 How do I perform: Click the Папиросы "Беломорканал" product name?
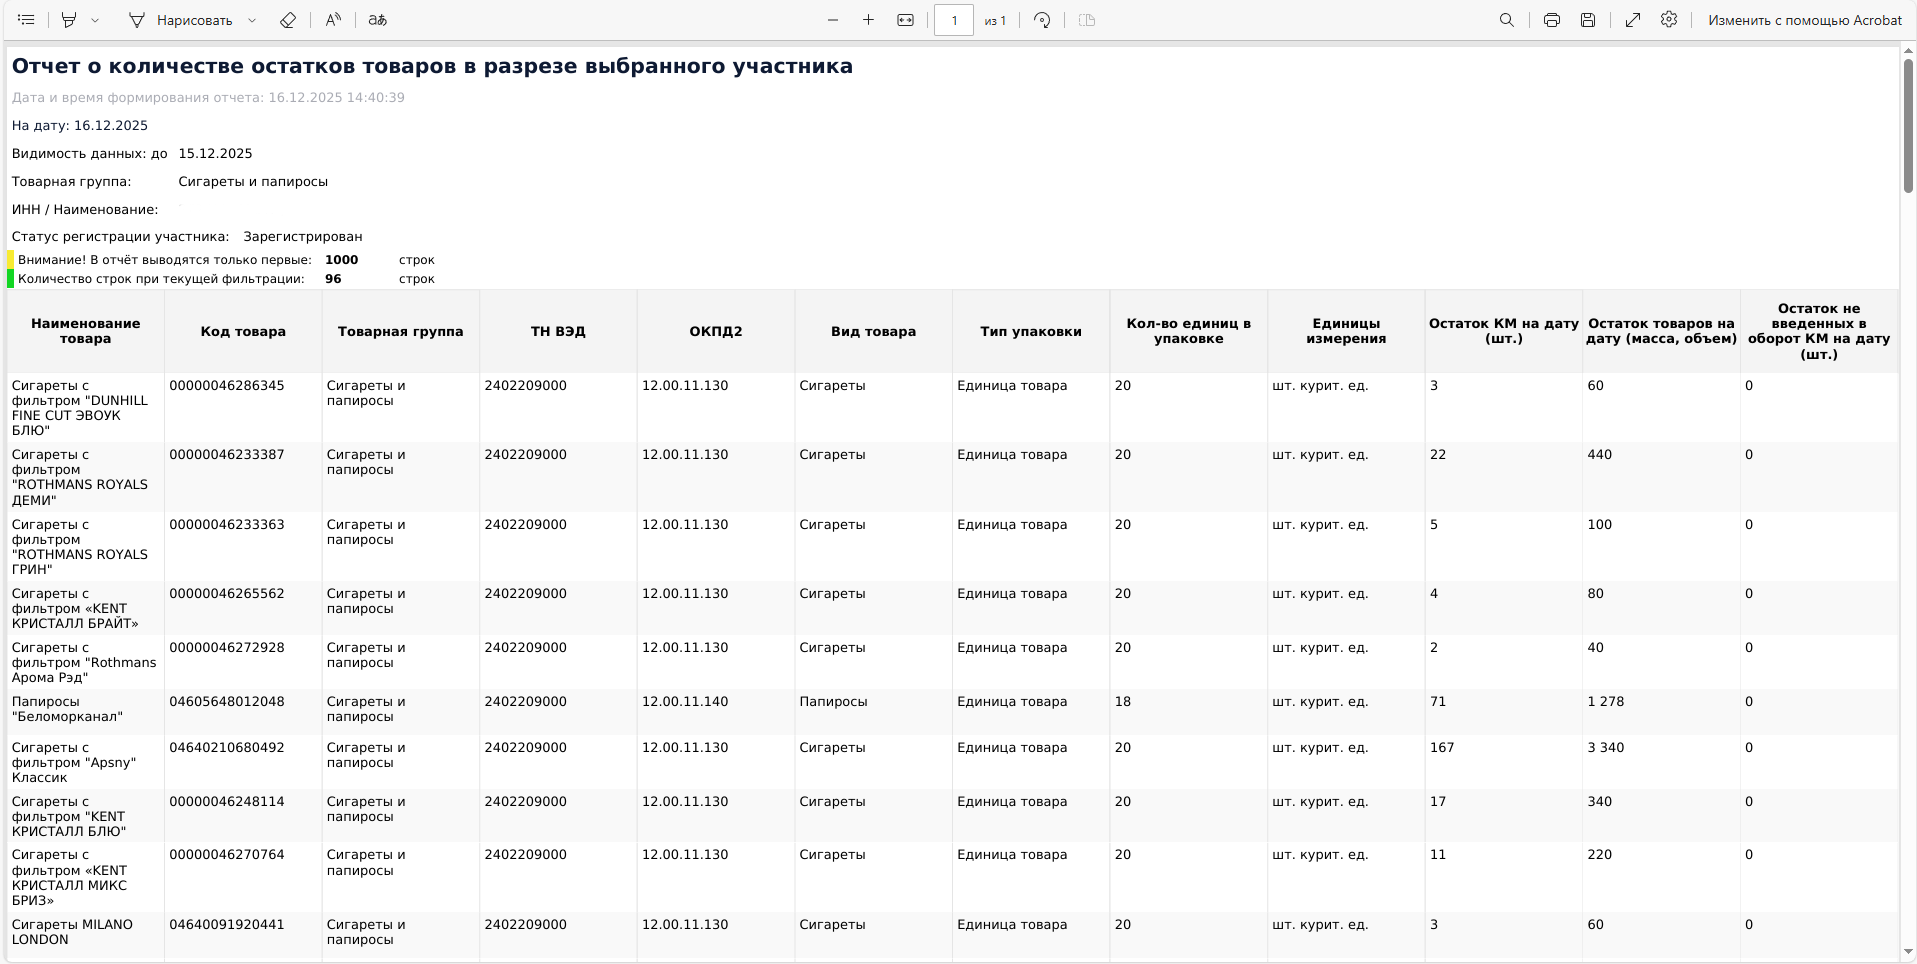67,709
